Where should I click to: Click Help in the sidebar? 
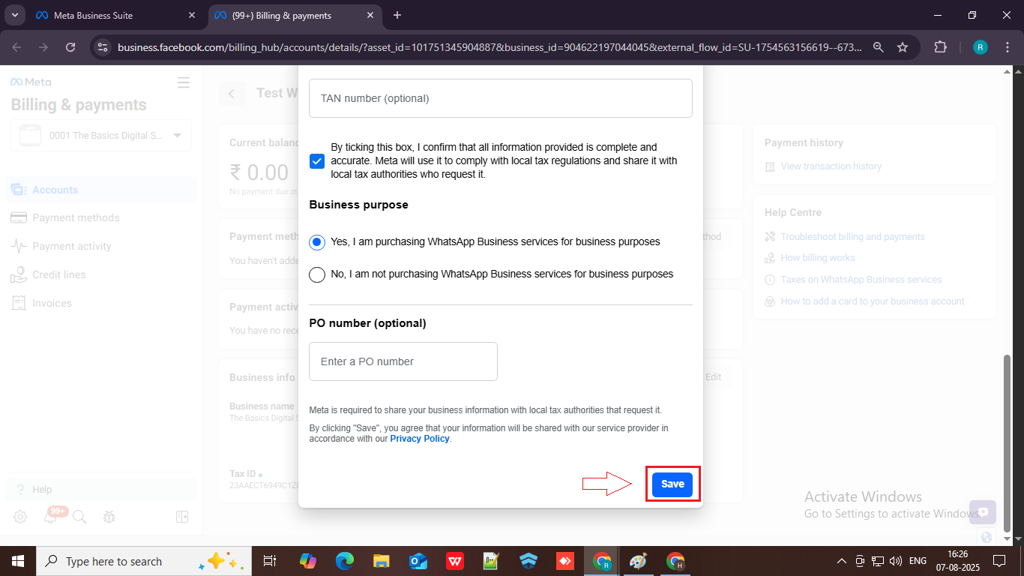coord(101,489)
